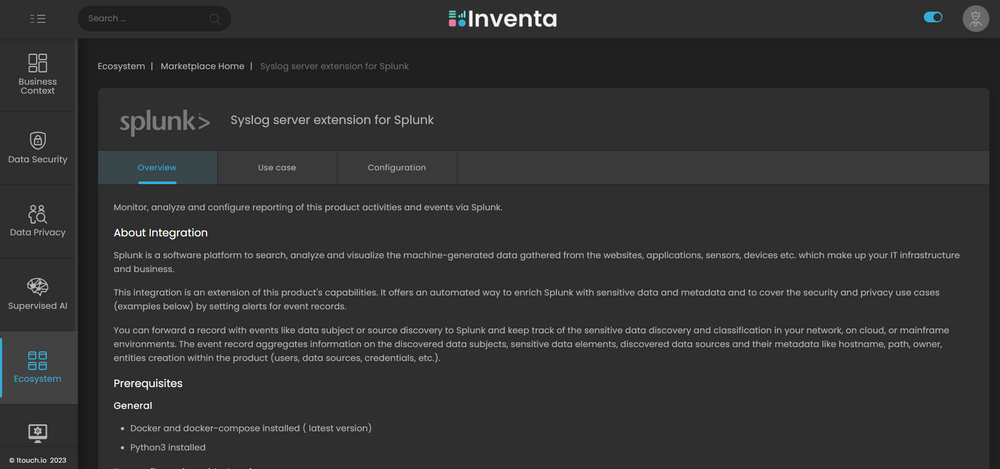
Task: Click the 'Monitor, analyze and configure reporting' sentence
Action: pos(308,207)
